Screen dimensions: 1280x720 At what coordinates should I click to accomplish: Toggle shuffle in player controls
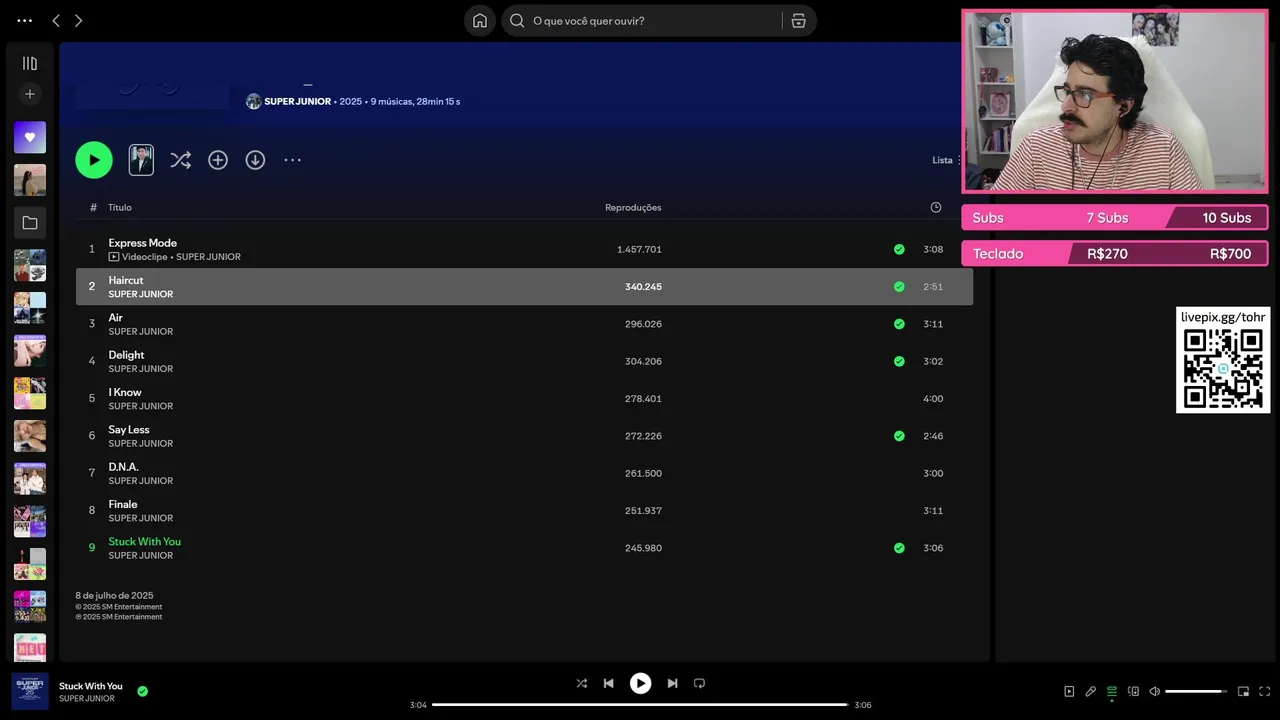pyautogui.click(x=582, y=683)
